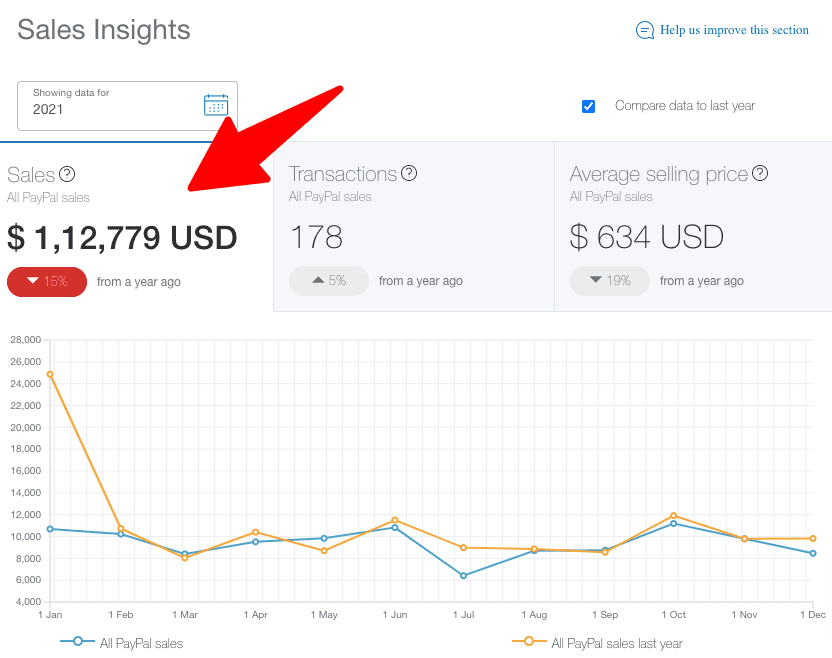This screenshot has width=832, height=658.
Task: Click the Average selling price help icon
Action: point(759,173)
